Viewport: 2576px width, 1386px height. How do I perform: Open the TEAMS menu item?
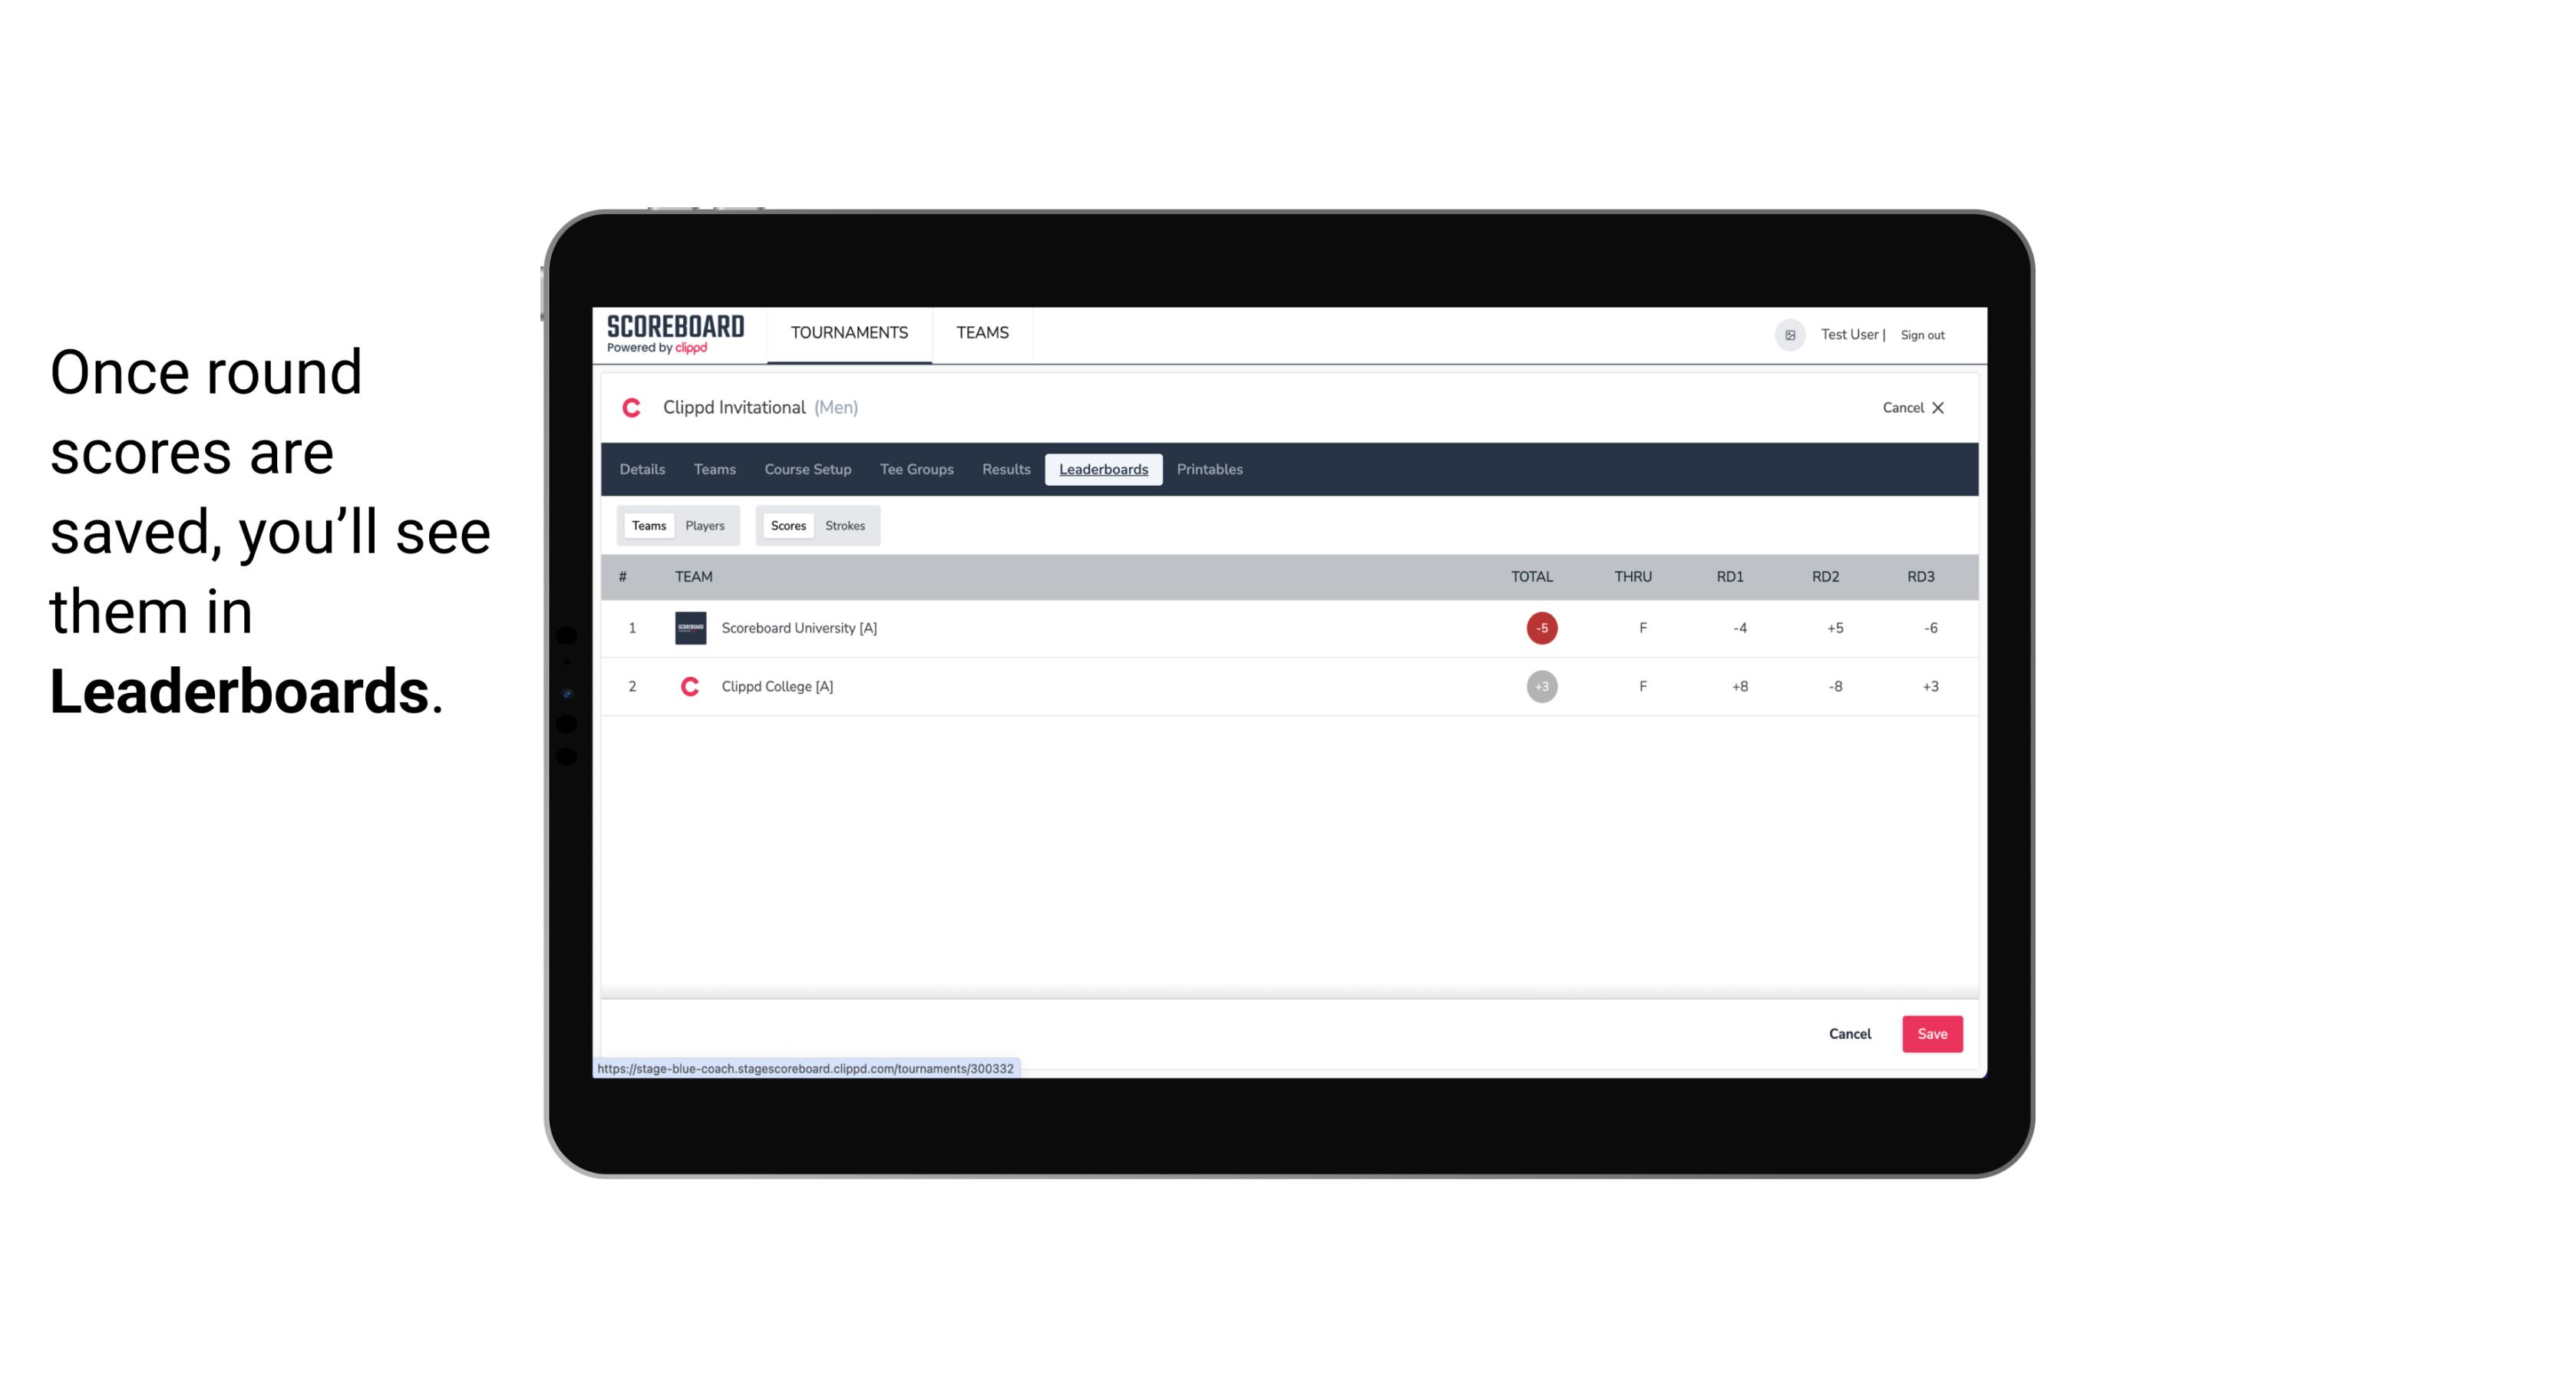[x=983, y=333]
